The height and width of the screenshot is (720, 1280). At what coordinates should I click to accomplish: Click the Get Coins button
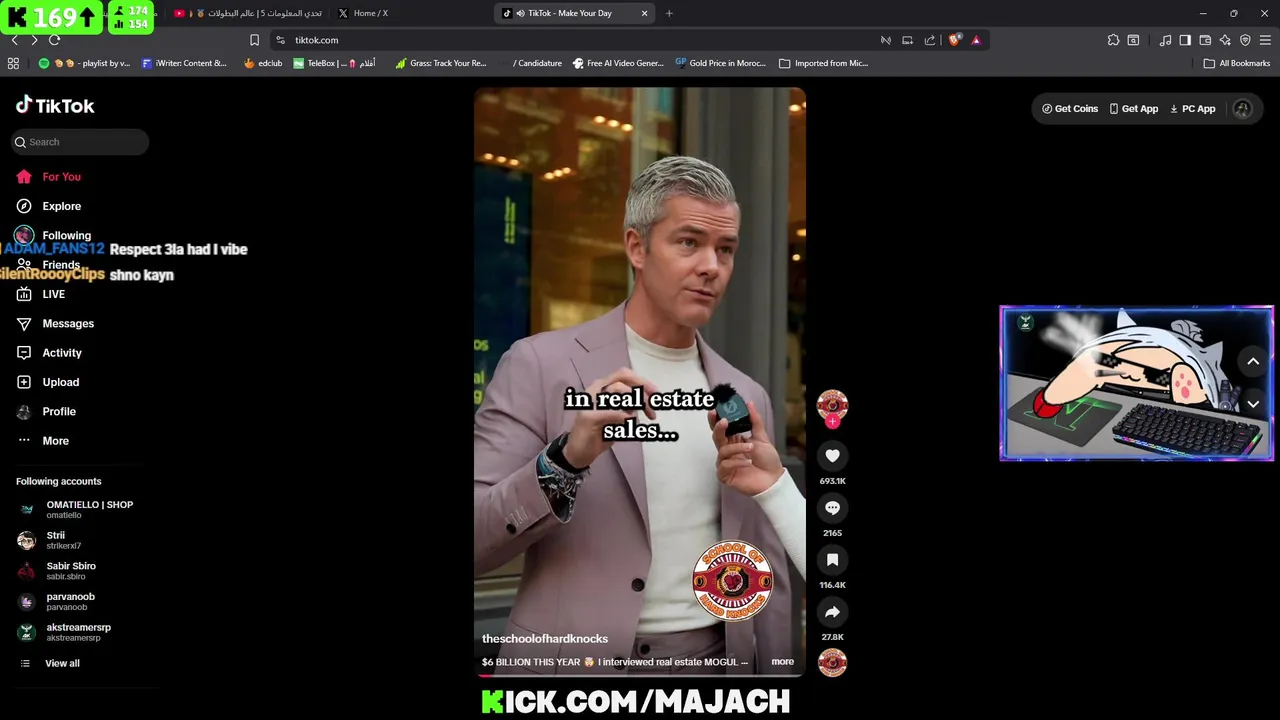1070,109
